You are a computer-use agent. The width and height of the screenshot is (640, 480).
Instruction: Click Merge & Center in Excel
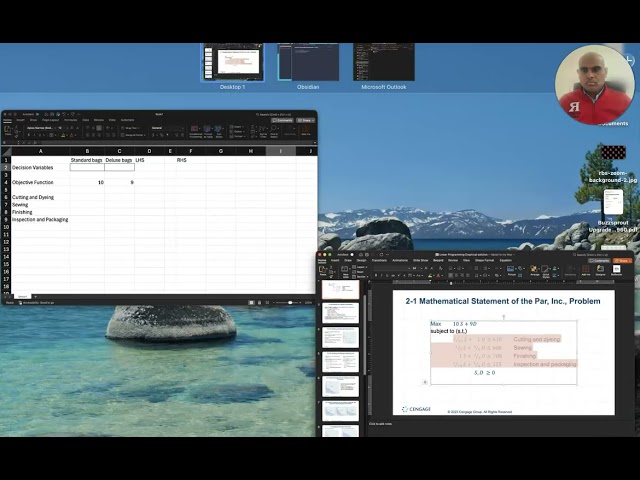pos(133,135)
